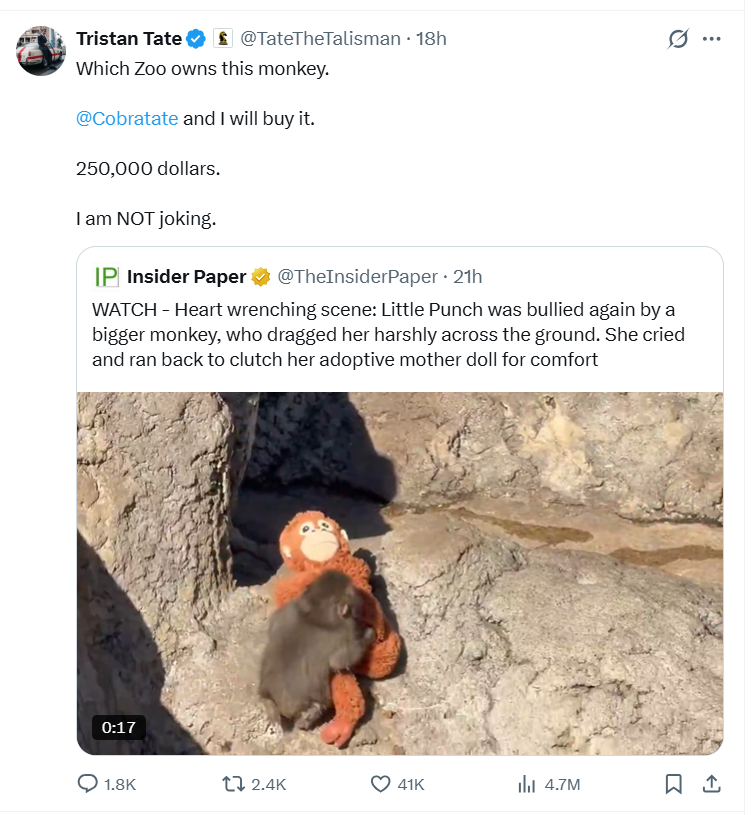The image size is (753, 815).
Task: Like the post with heart icon
Action: click(x=380, y=785)
